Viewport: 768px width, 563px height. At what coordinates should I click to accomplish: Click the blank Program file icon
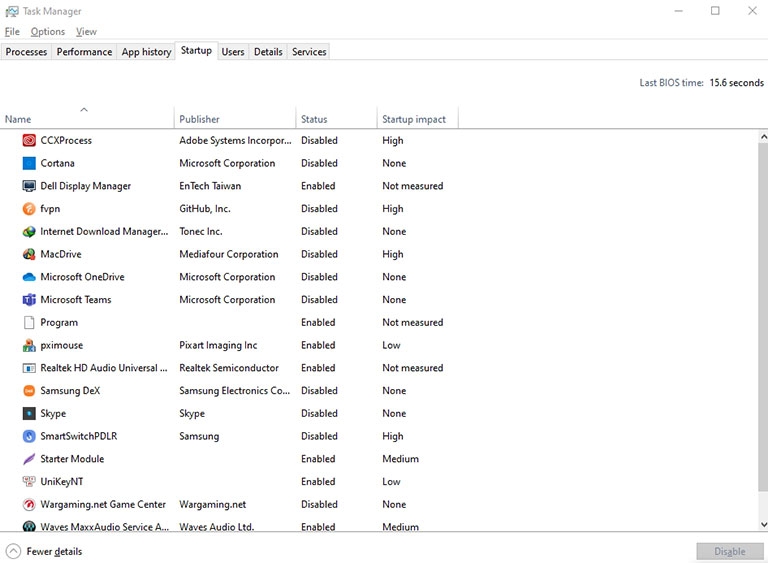click(x=29, y=322)
